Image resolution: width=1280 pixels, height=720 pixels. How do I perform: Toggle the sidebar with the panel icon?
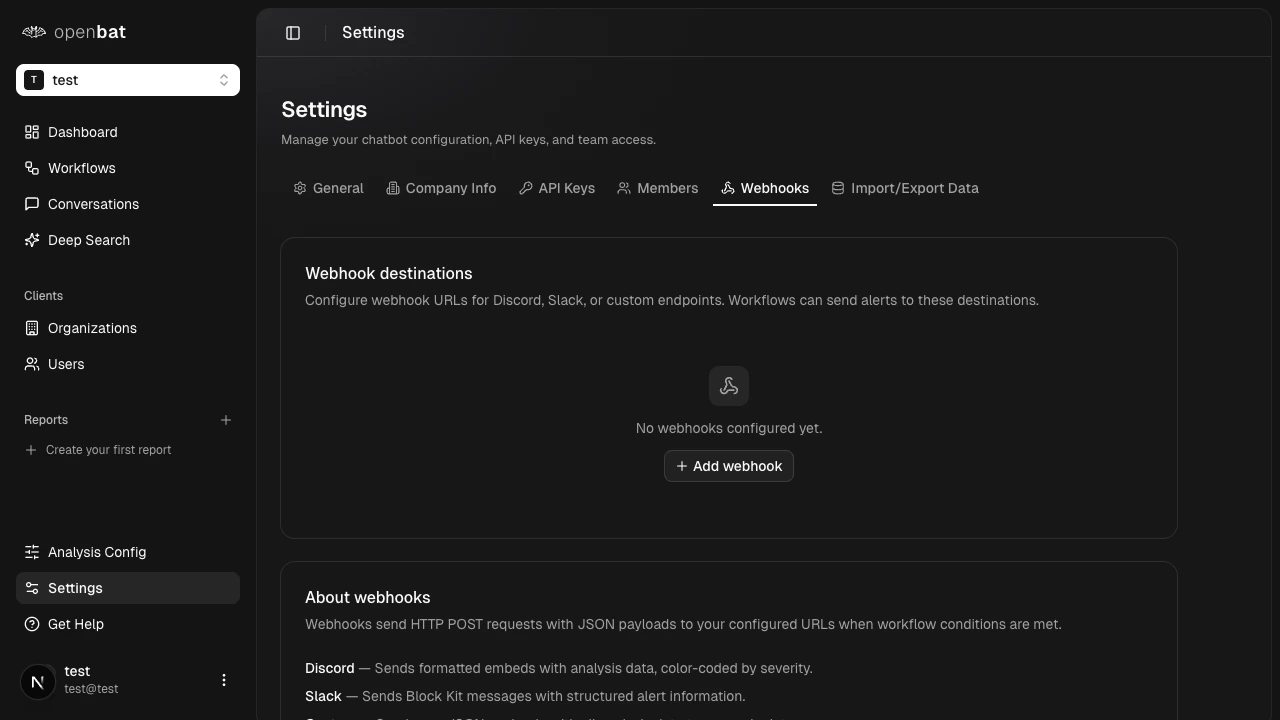click(293, 32)
